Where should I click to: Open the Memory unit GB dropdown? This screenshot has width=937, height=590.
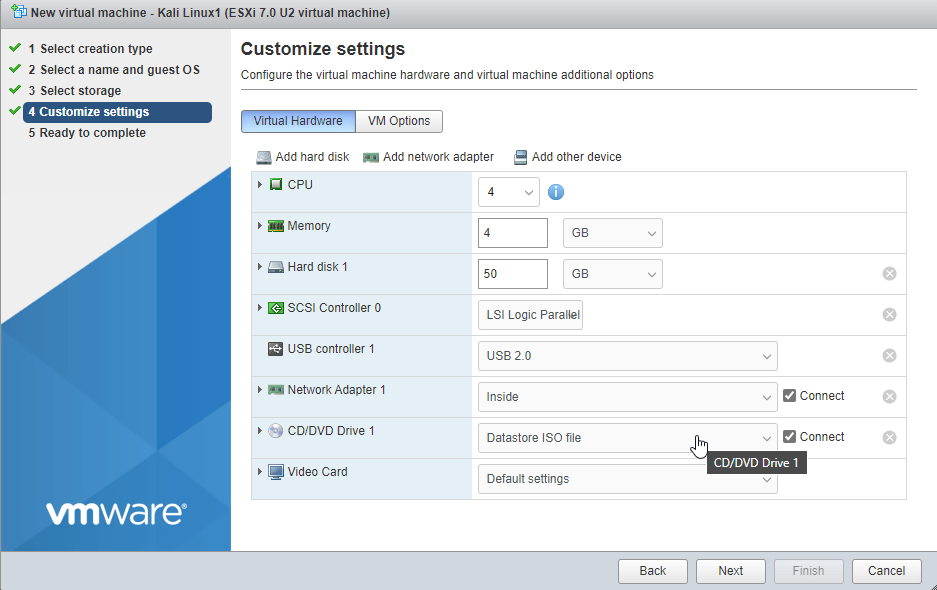click(612, 233)
